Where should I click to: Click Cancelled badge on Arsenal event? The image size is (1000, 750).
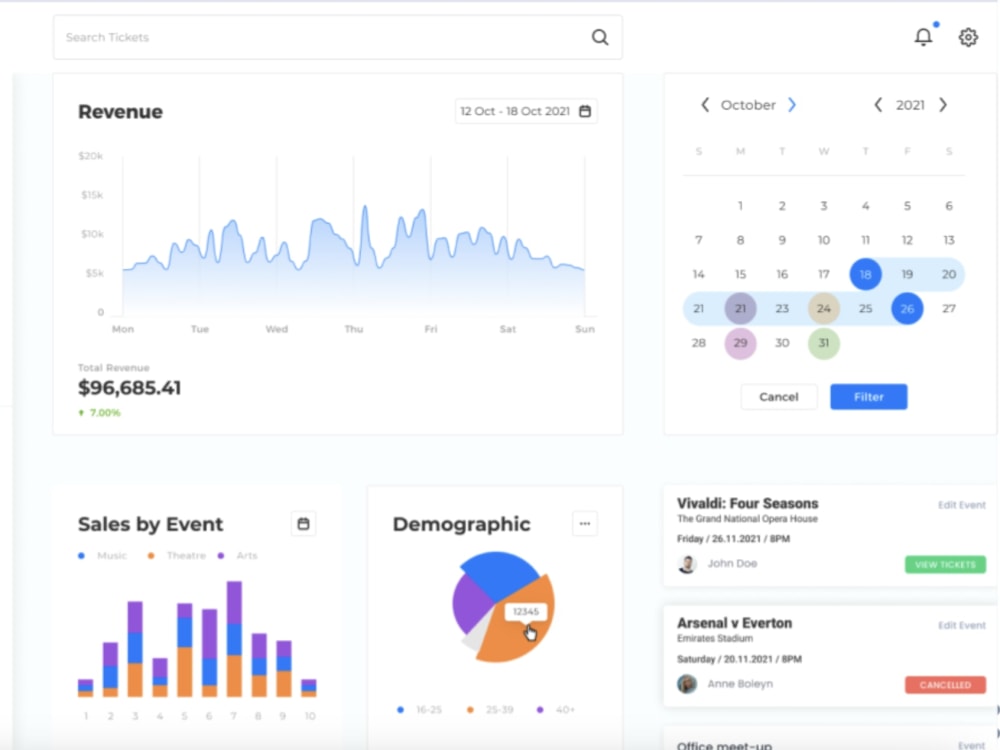pos(945,685)
